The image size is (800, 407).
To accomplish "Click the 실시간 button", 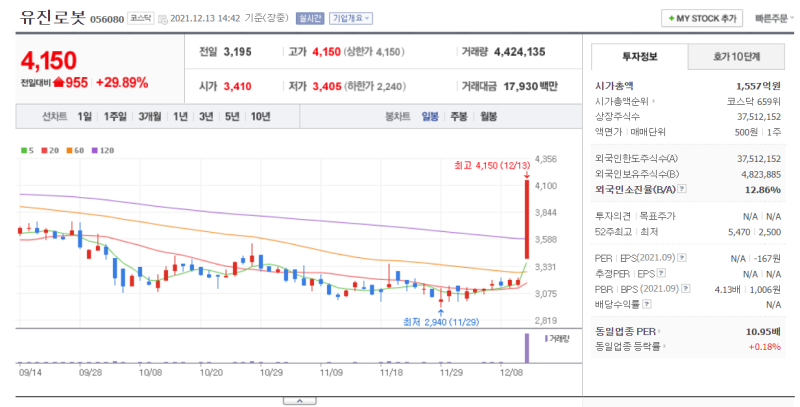I will pos(309,18).
